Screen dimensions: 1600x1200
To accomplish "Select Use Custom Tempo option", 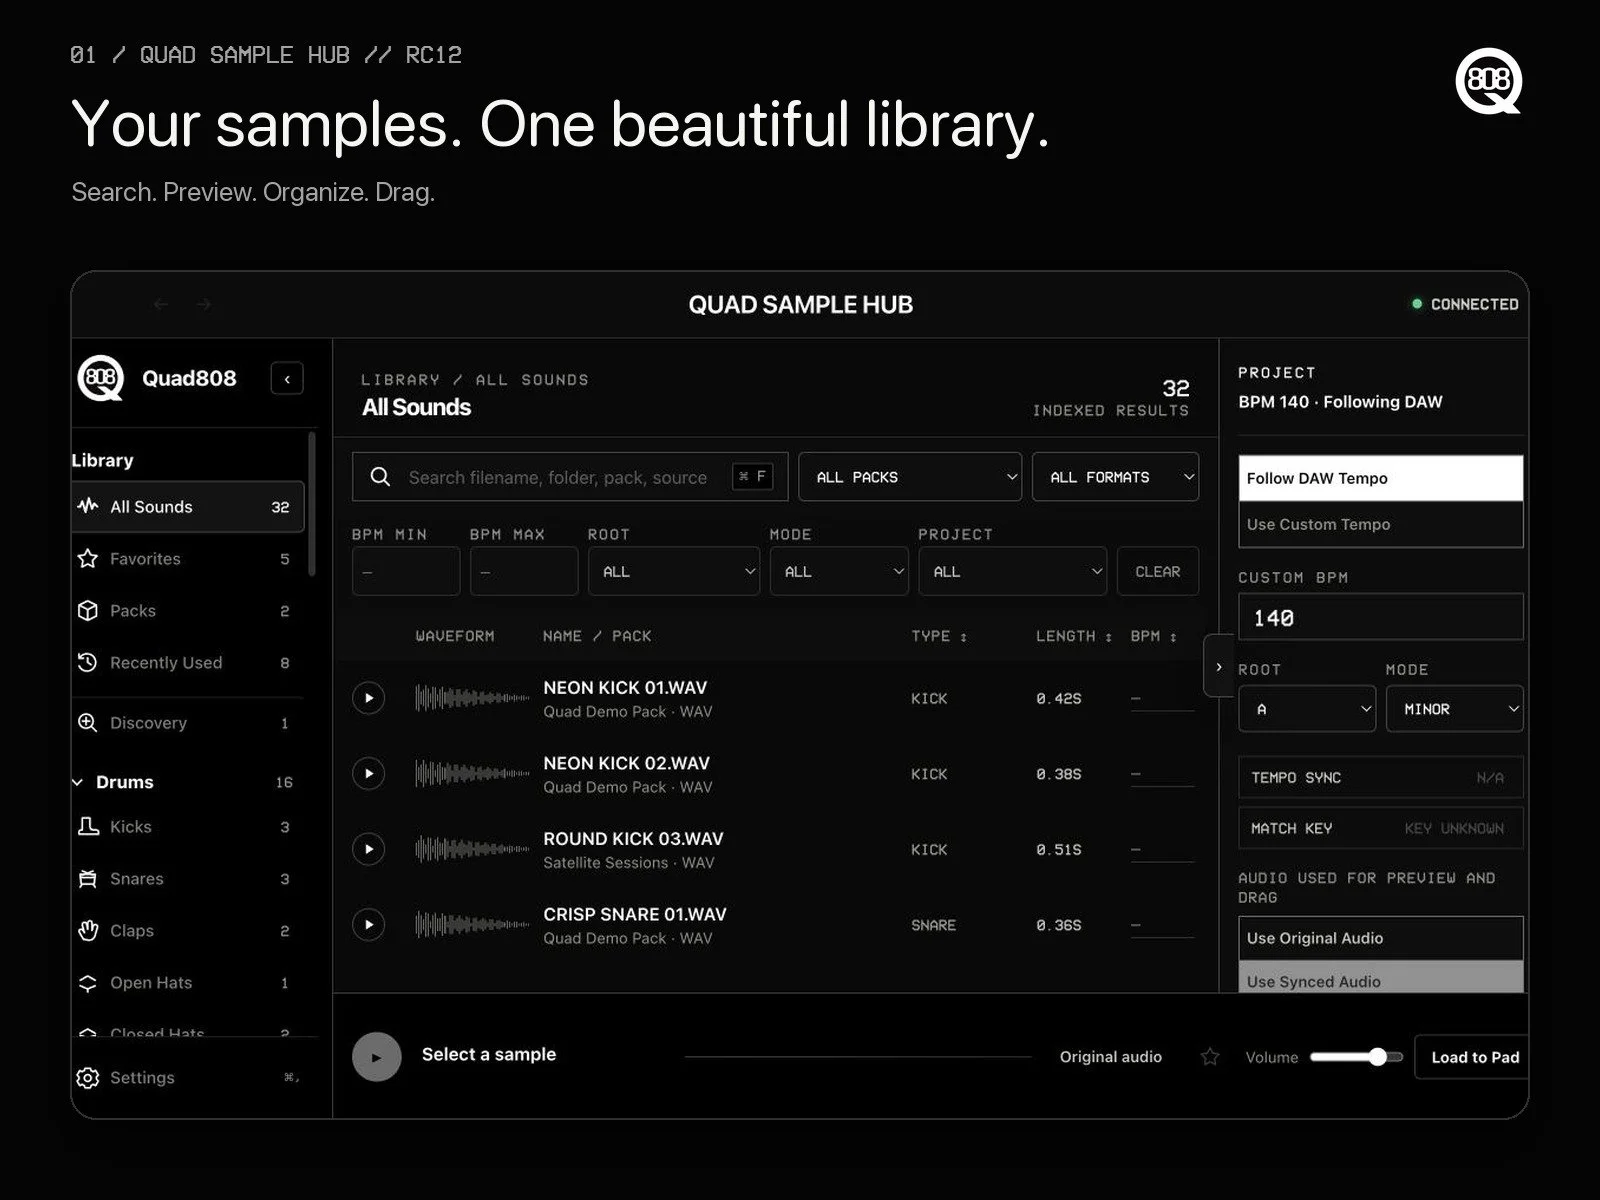I will pyautogui.click(x=1381, y=524).
